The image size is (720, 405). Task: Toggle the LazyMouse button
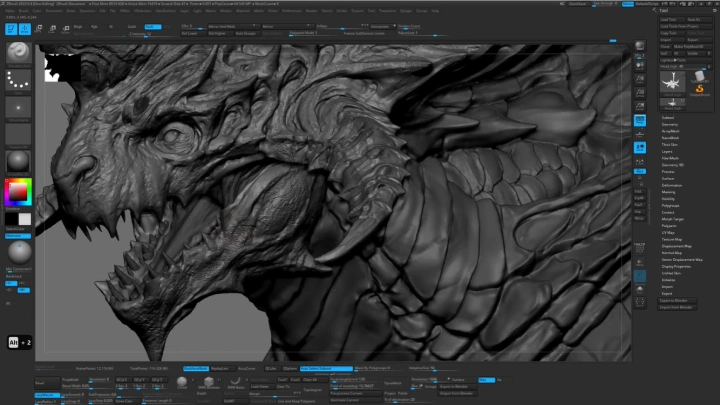click(47, 394)
